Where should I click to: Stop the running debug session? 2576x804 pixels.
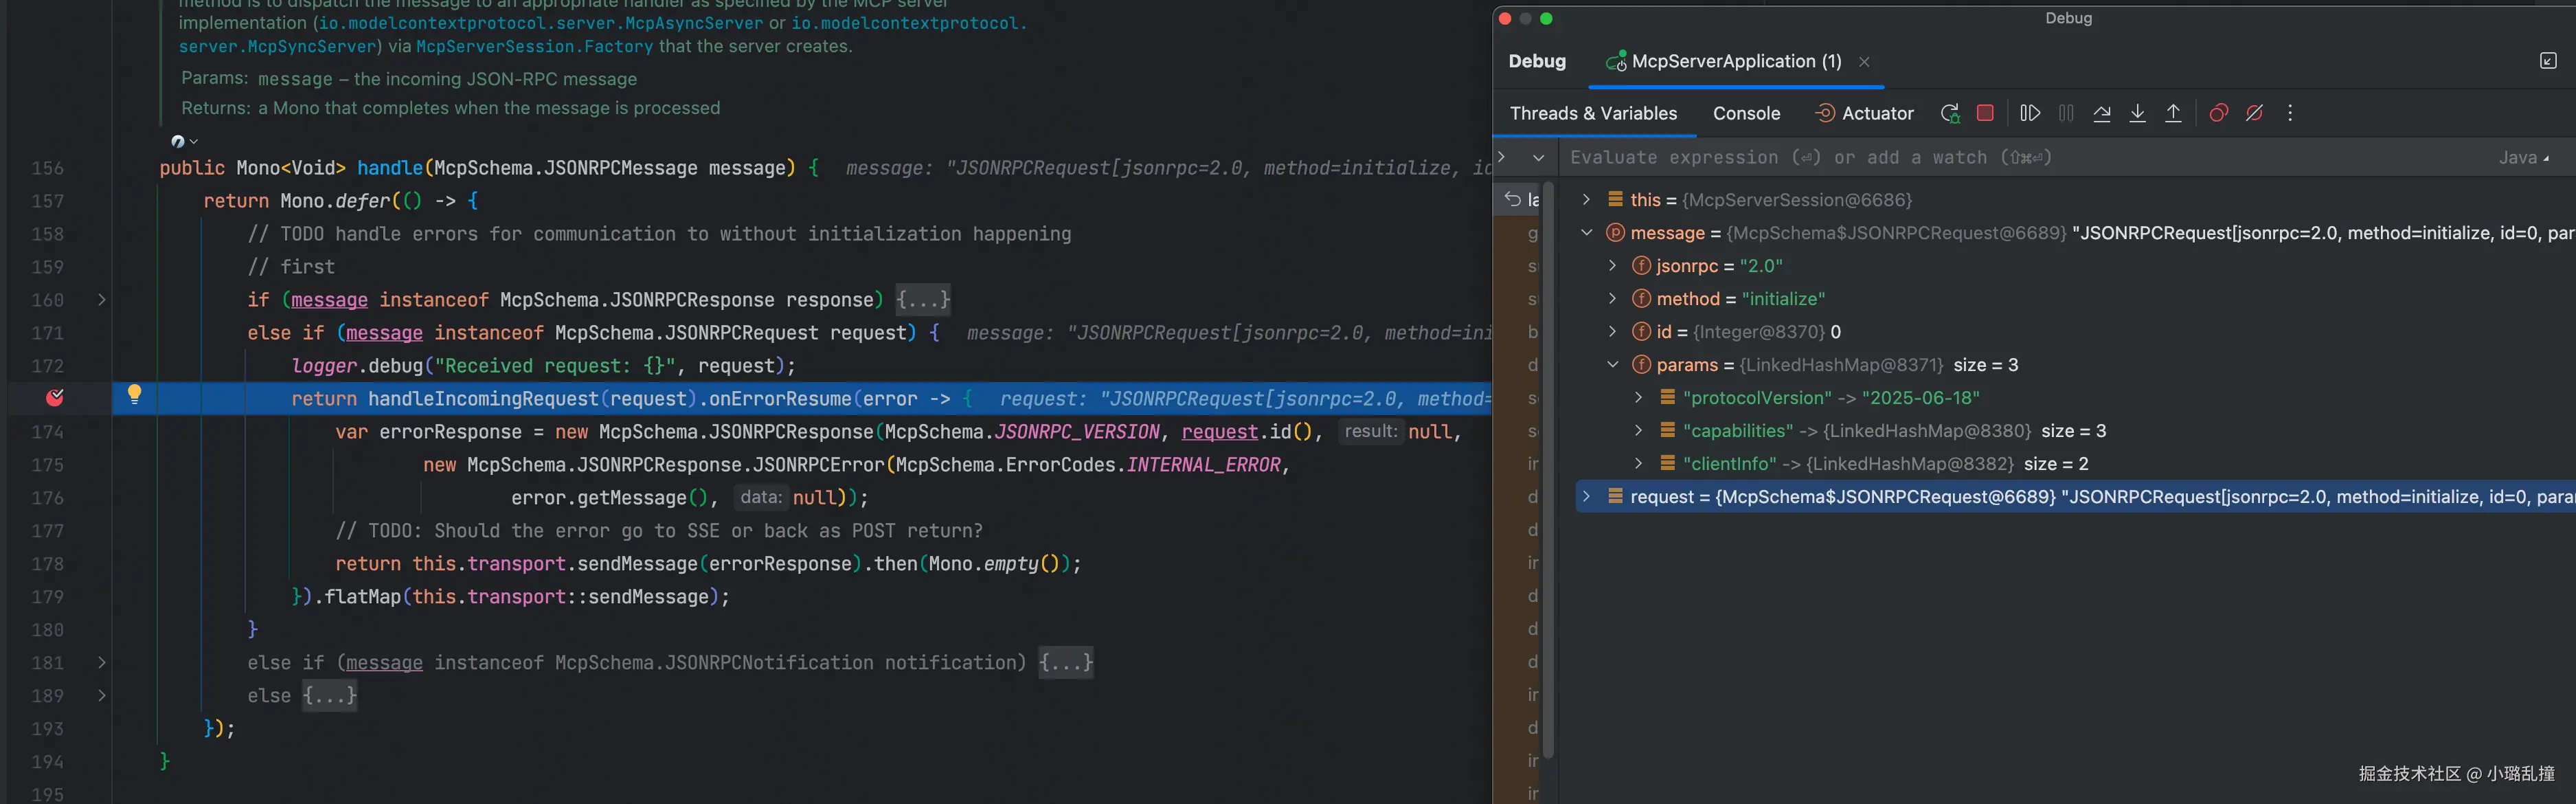coord(1985,113)
